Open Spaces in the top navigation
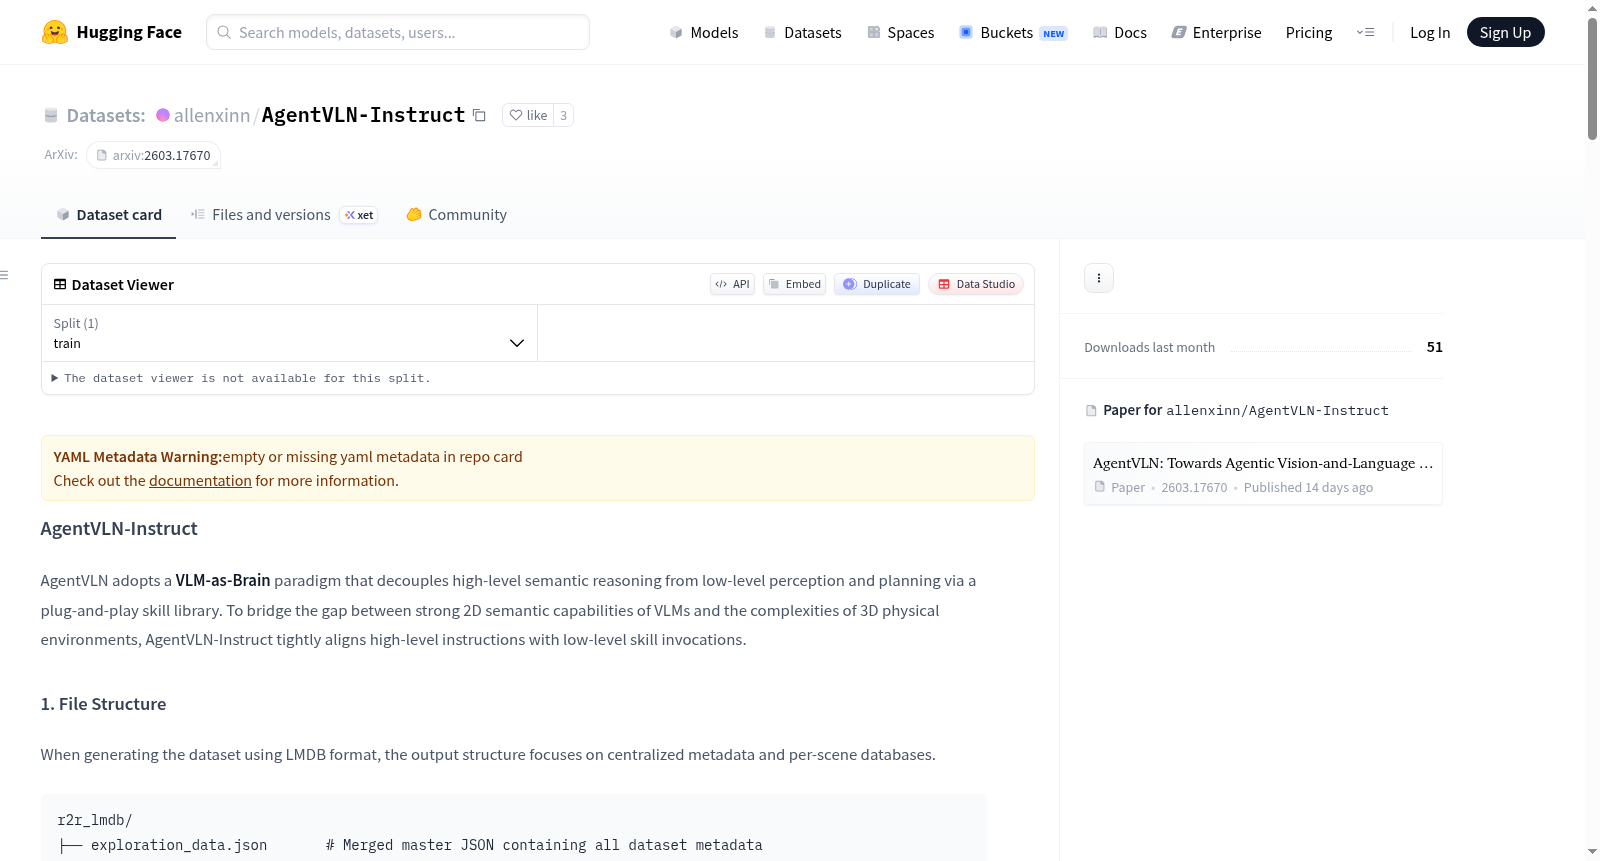This screenshot has height=861, width=1600. (901, 32)
